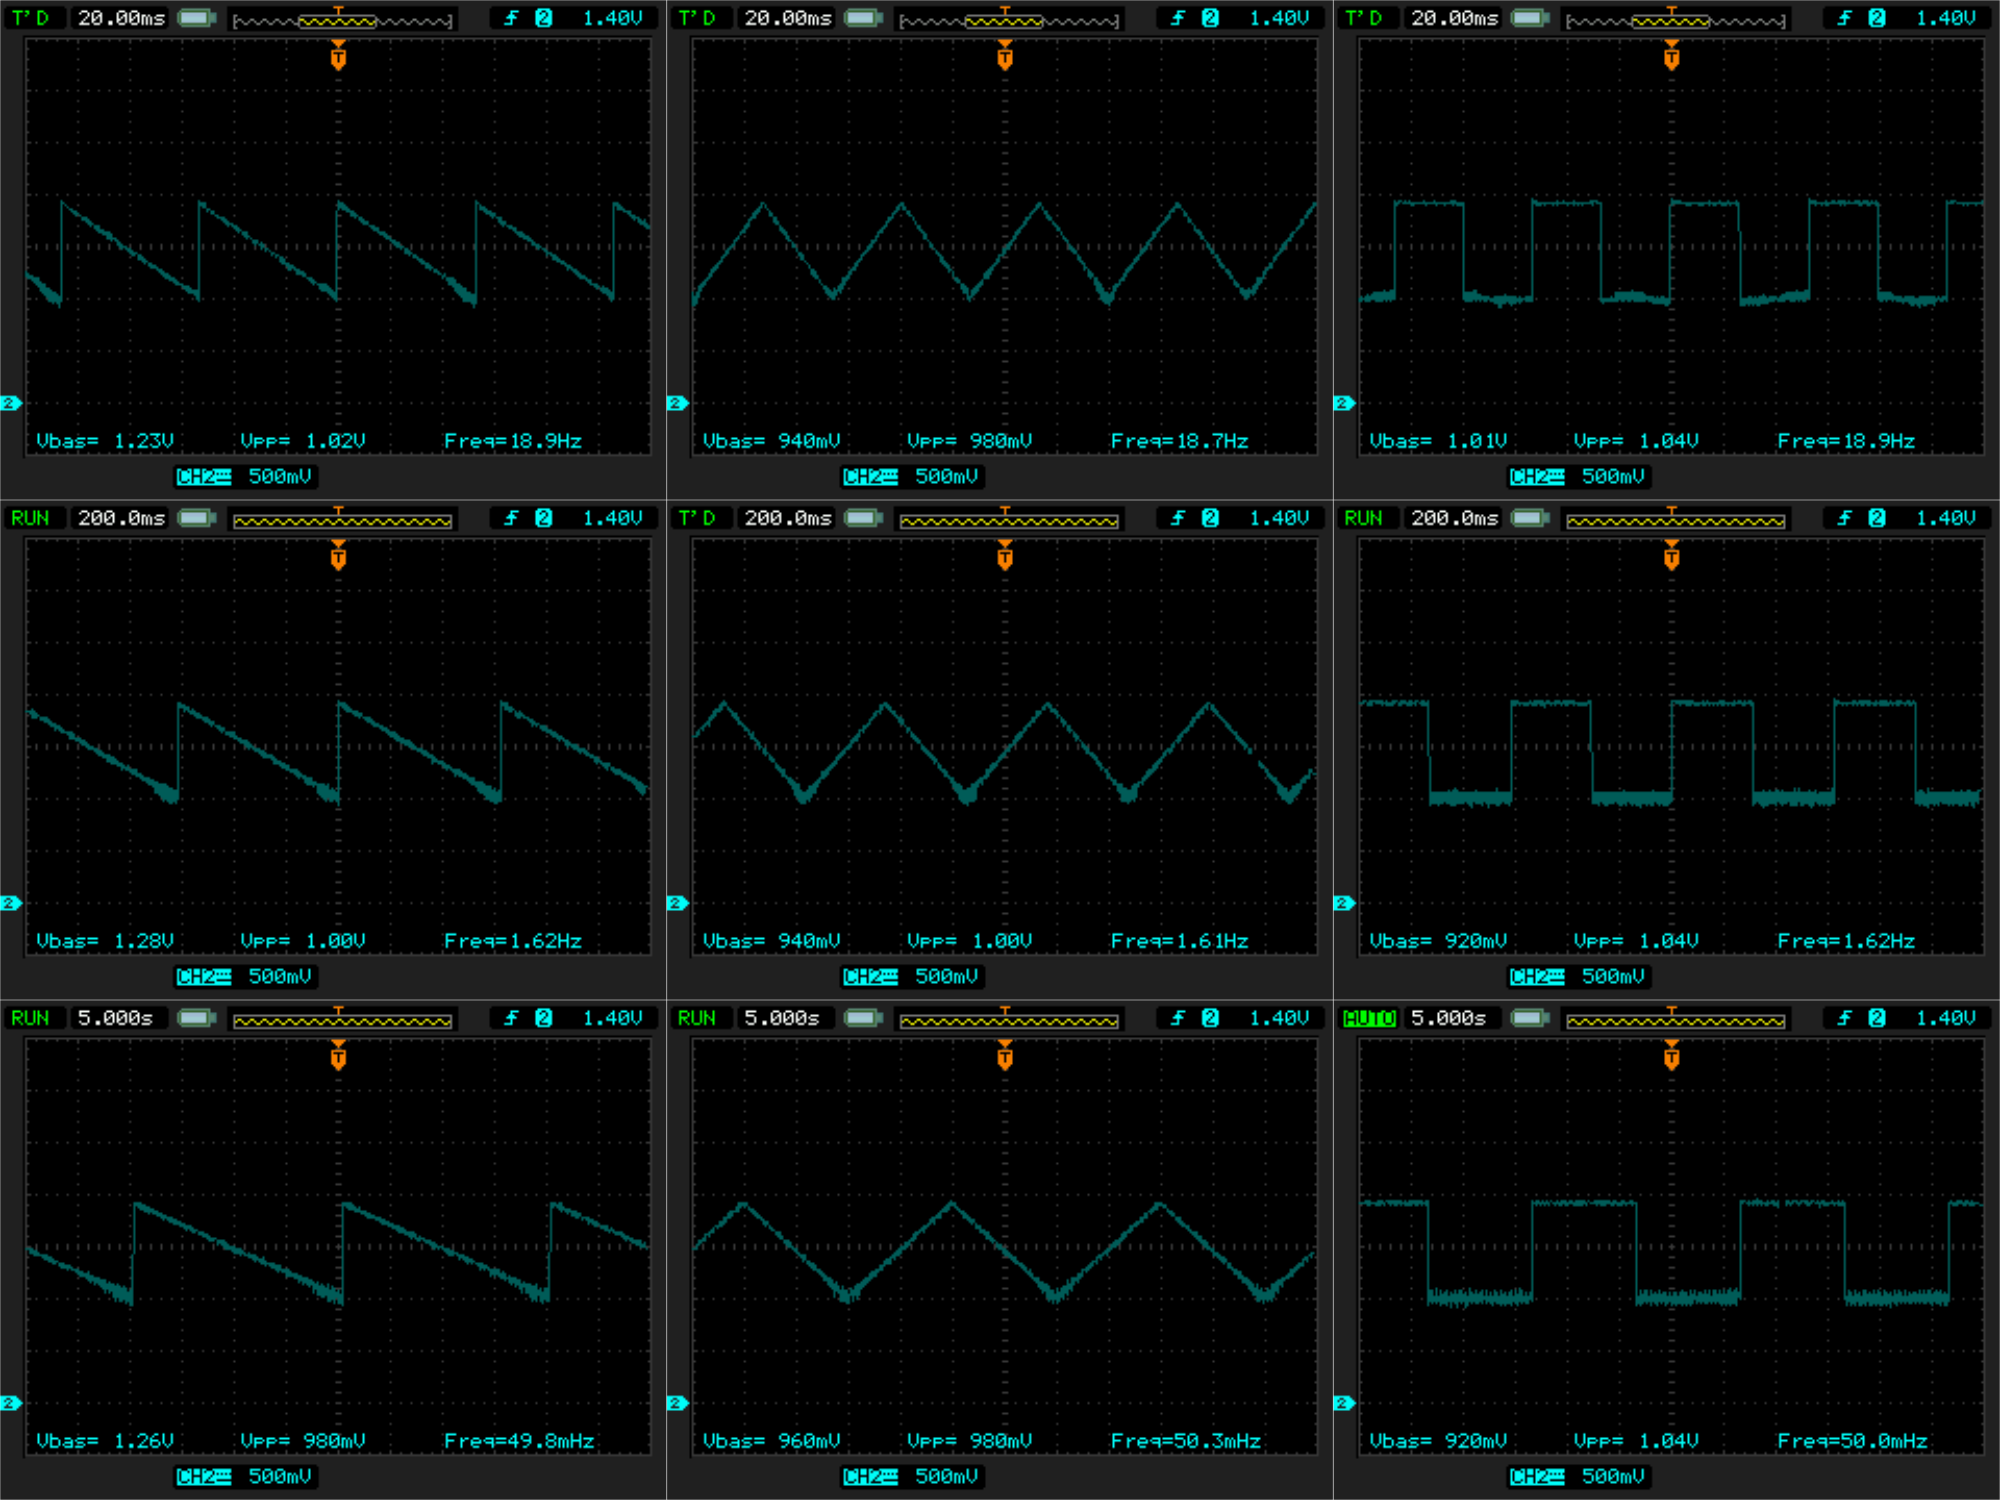Click Vpp= 1.02V measurement
2000x1500 pixels.
click(x=303, y=441)
